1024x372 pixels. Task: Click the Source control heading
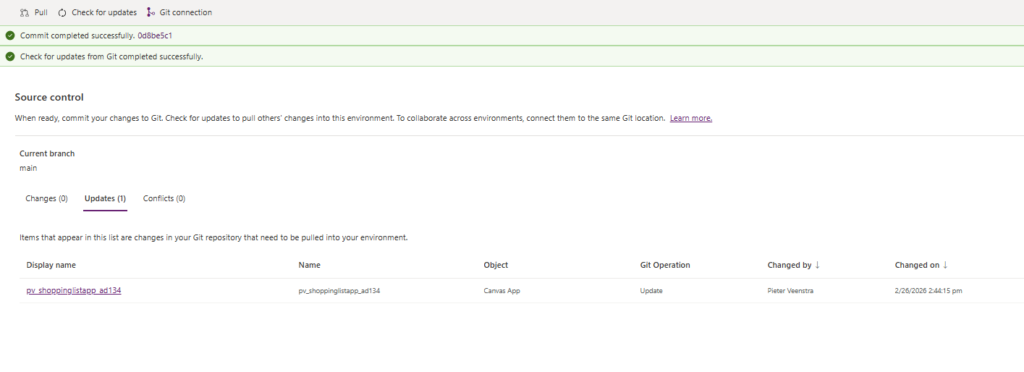[49, 97]
